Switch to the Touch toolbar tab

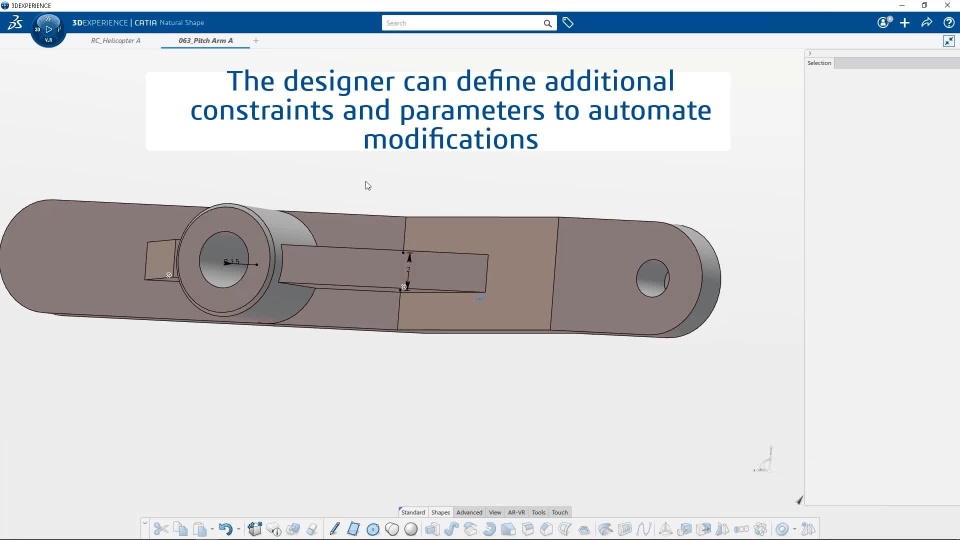coord(560,512)
